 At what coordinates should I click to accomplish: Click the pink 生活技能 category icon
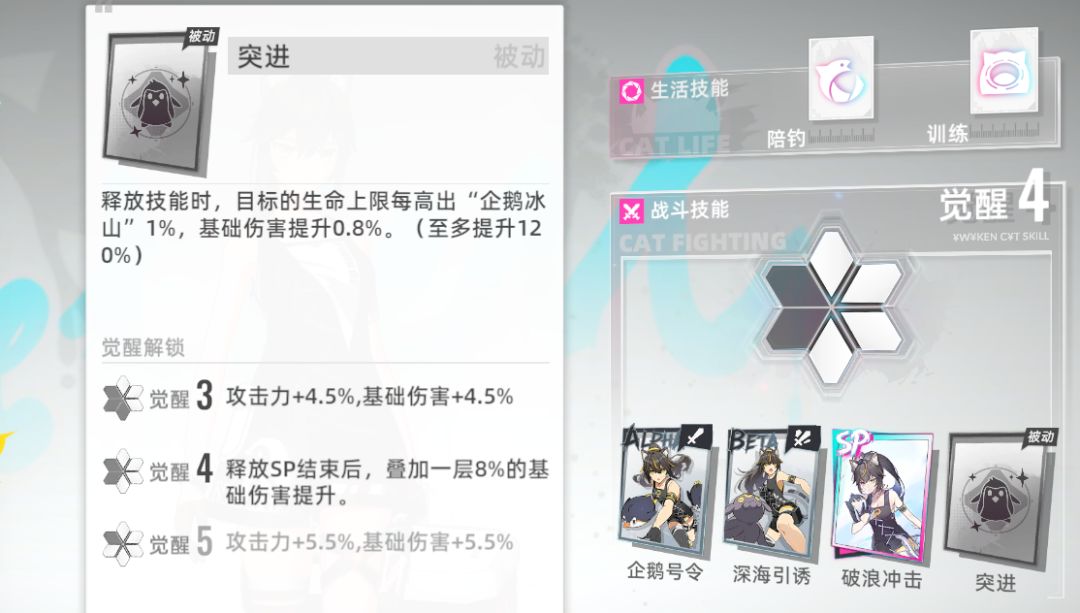[x=631, y=91]
